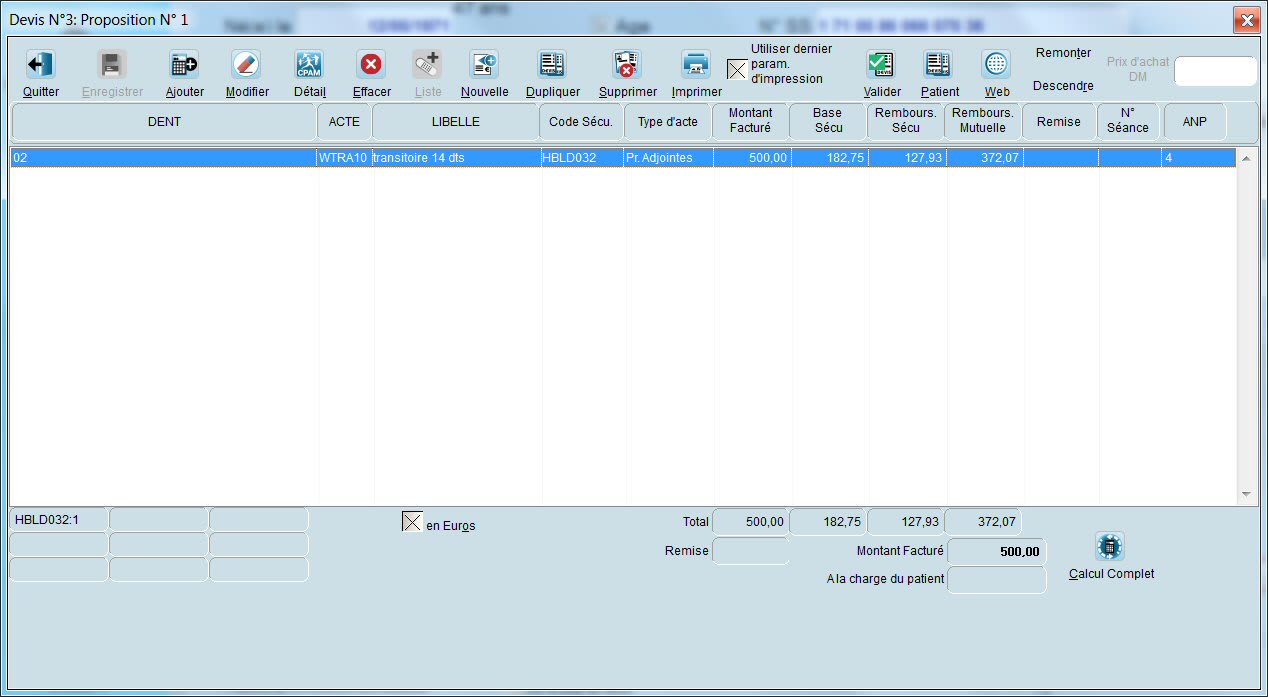Sort by the Montant Facturé column header
Screen dimensions: 1268x697
pos(750,121)
